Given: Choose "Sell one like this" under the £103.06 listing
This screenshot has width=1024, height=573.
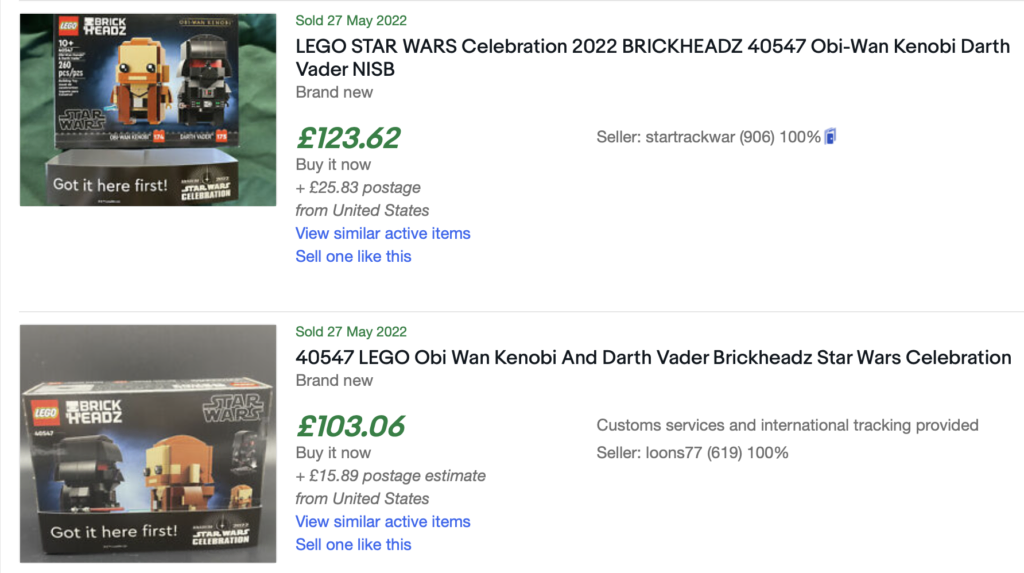Looking at the screenshot, I should (353, 544).
